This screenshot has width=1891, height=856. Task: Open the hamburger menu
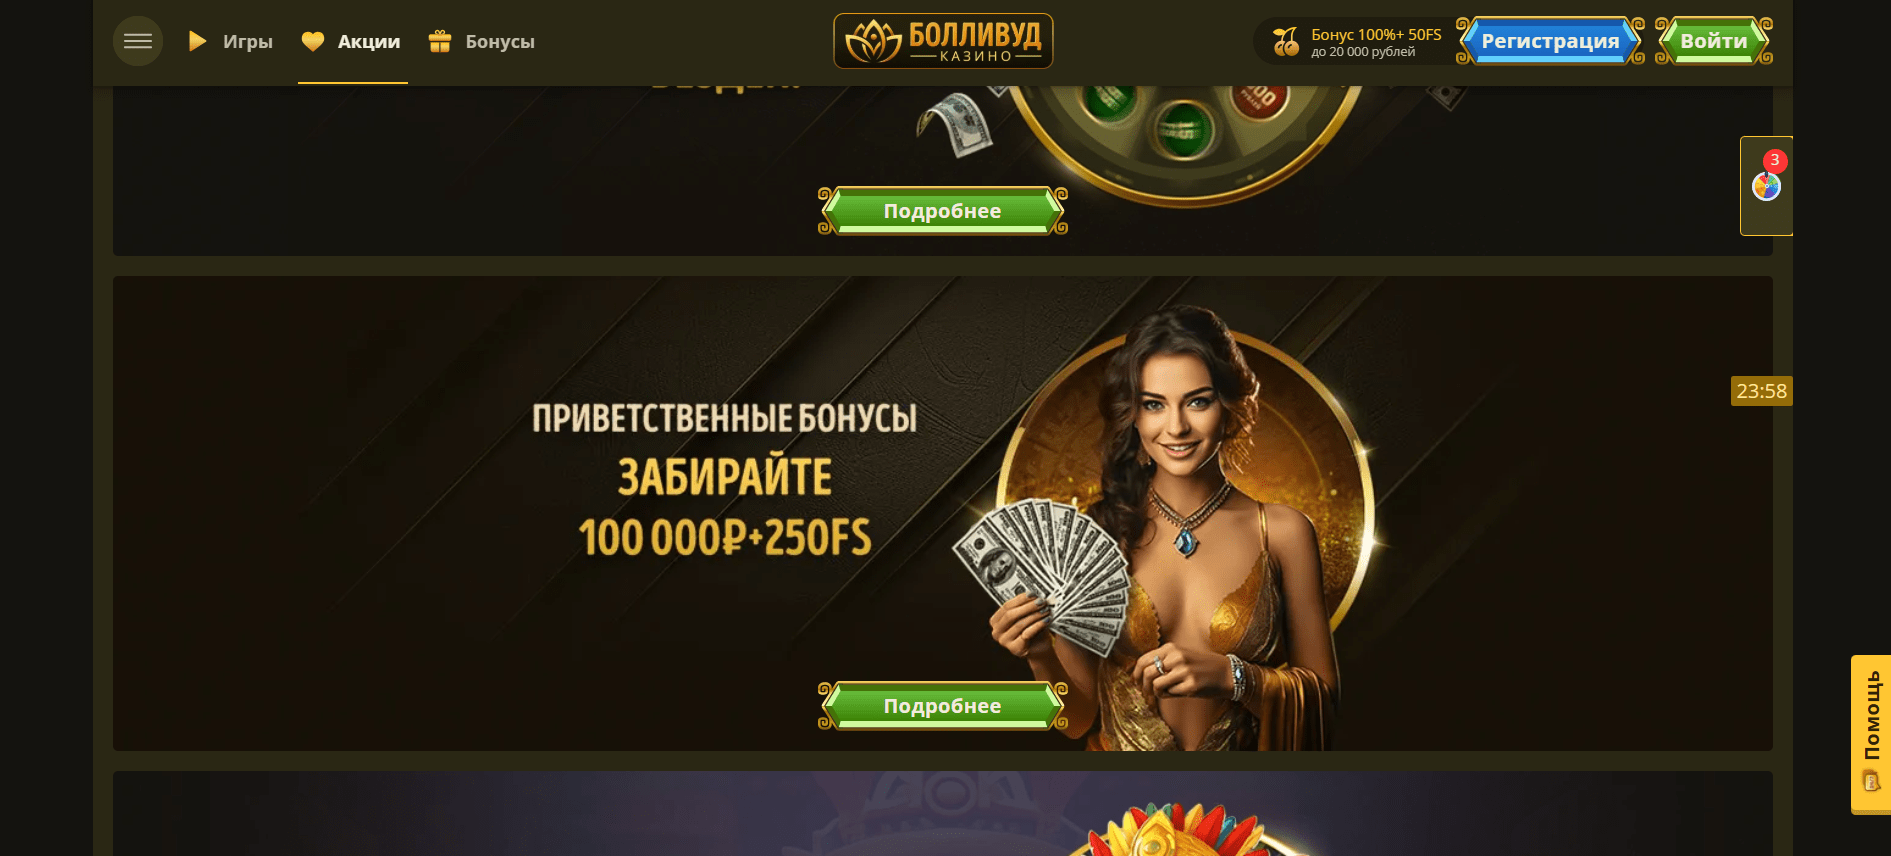138,41
